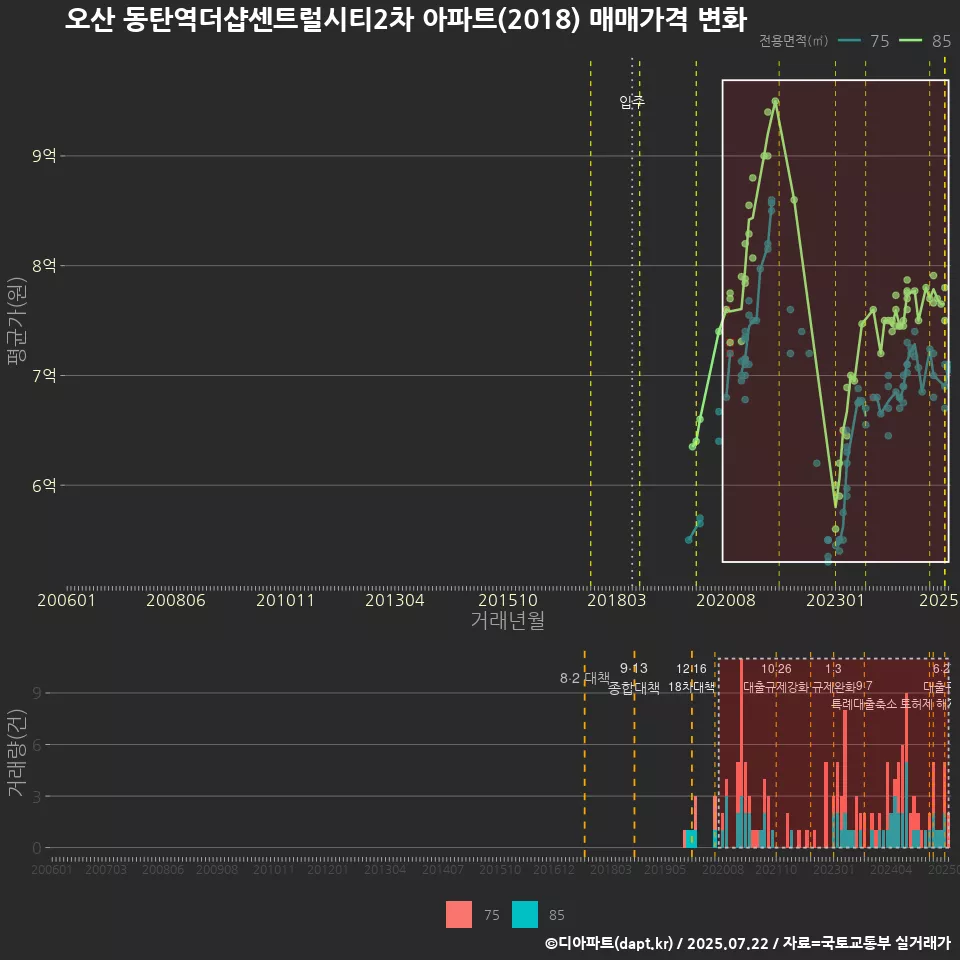Click the 거래년월 axis title
960x960 pixels.
point(508,620)
